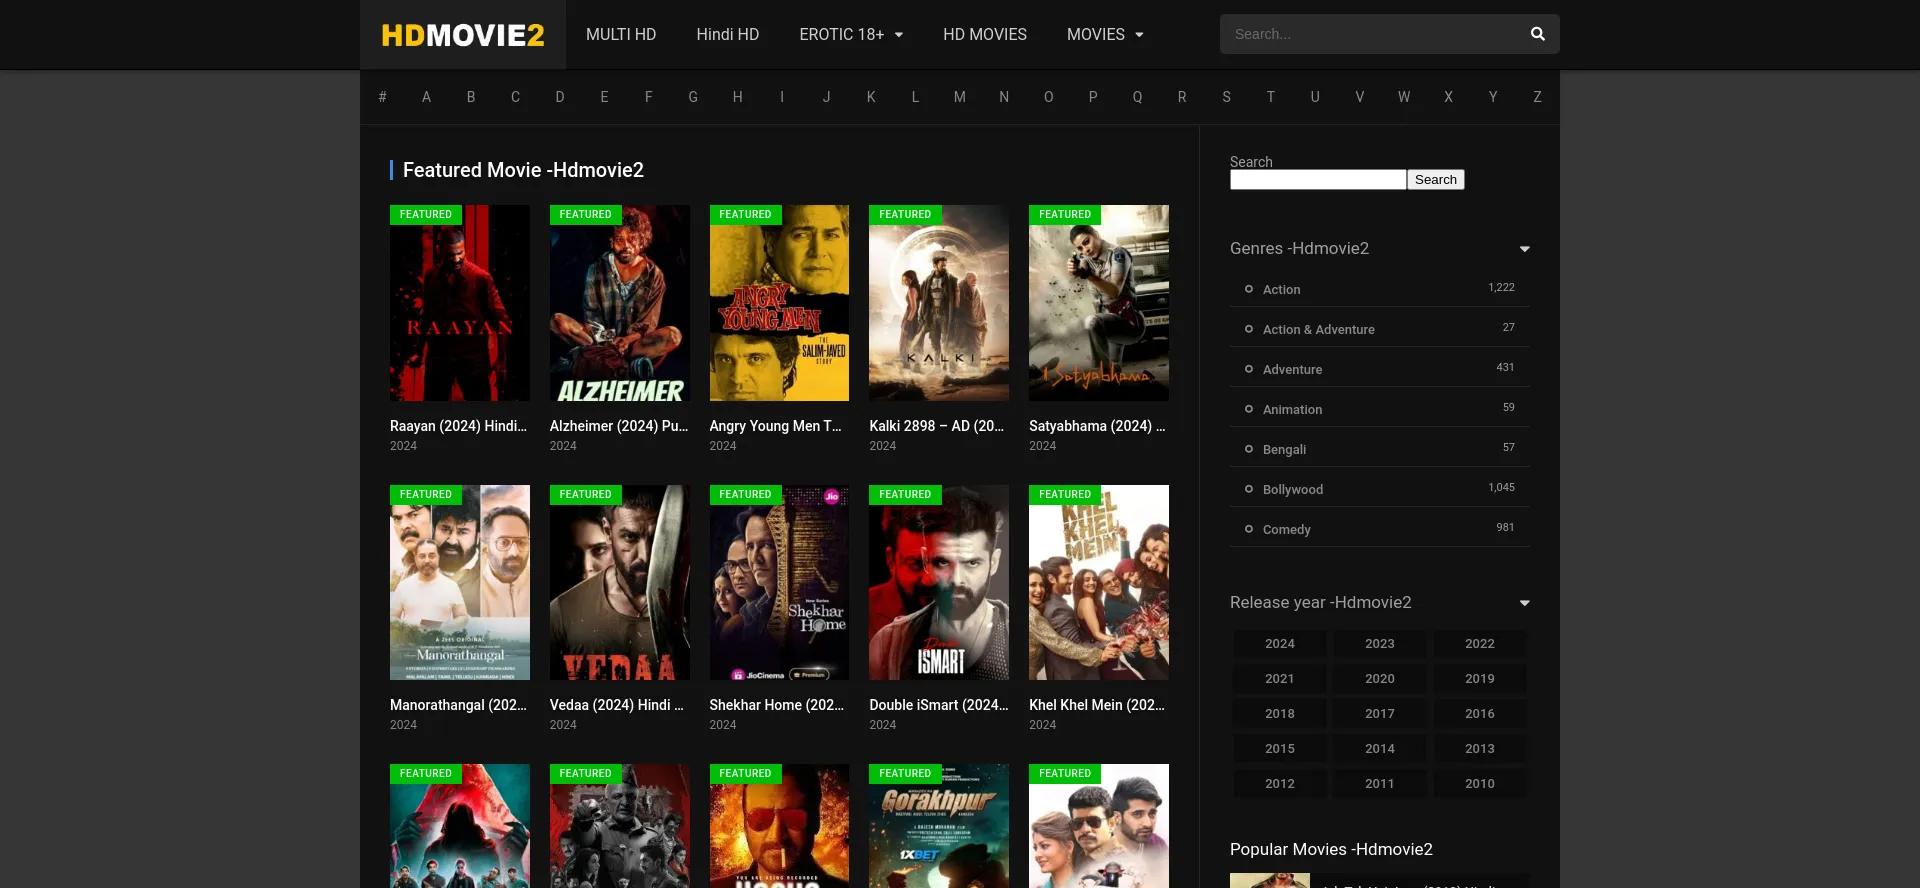Image resolution: width=1920 pixels, height=888 pixels.
Task: Open the MULTI HD menu item
Action: pos(621,34)
